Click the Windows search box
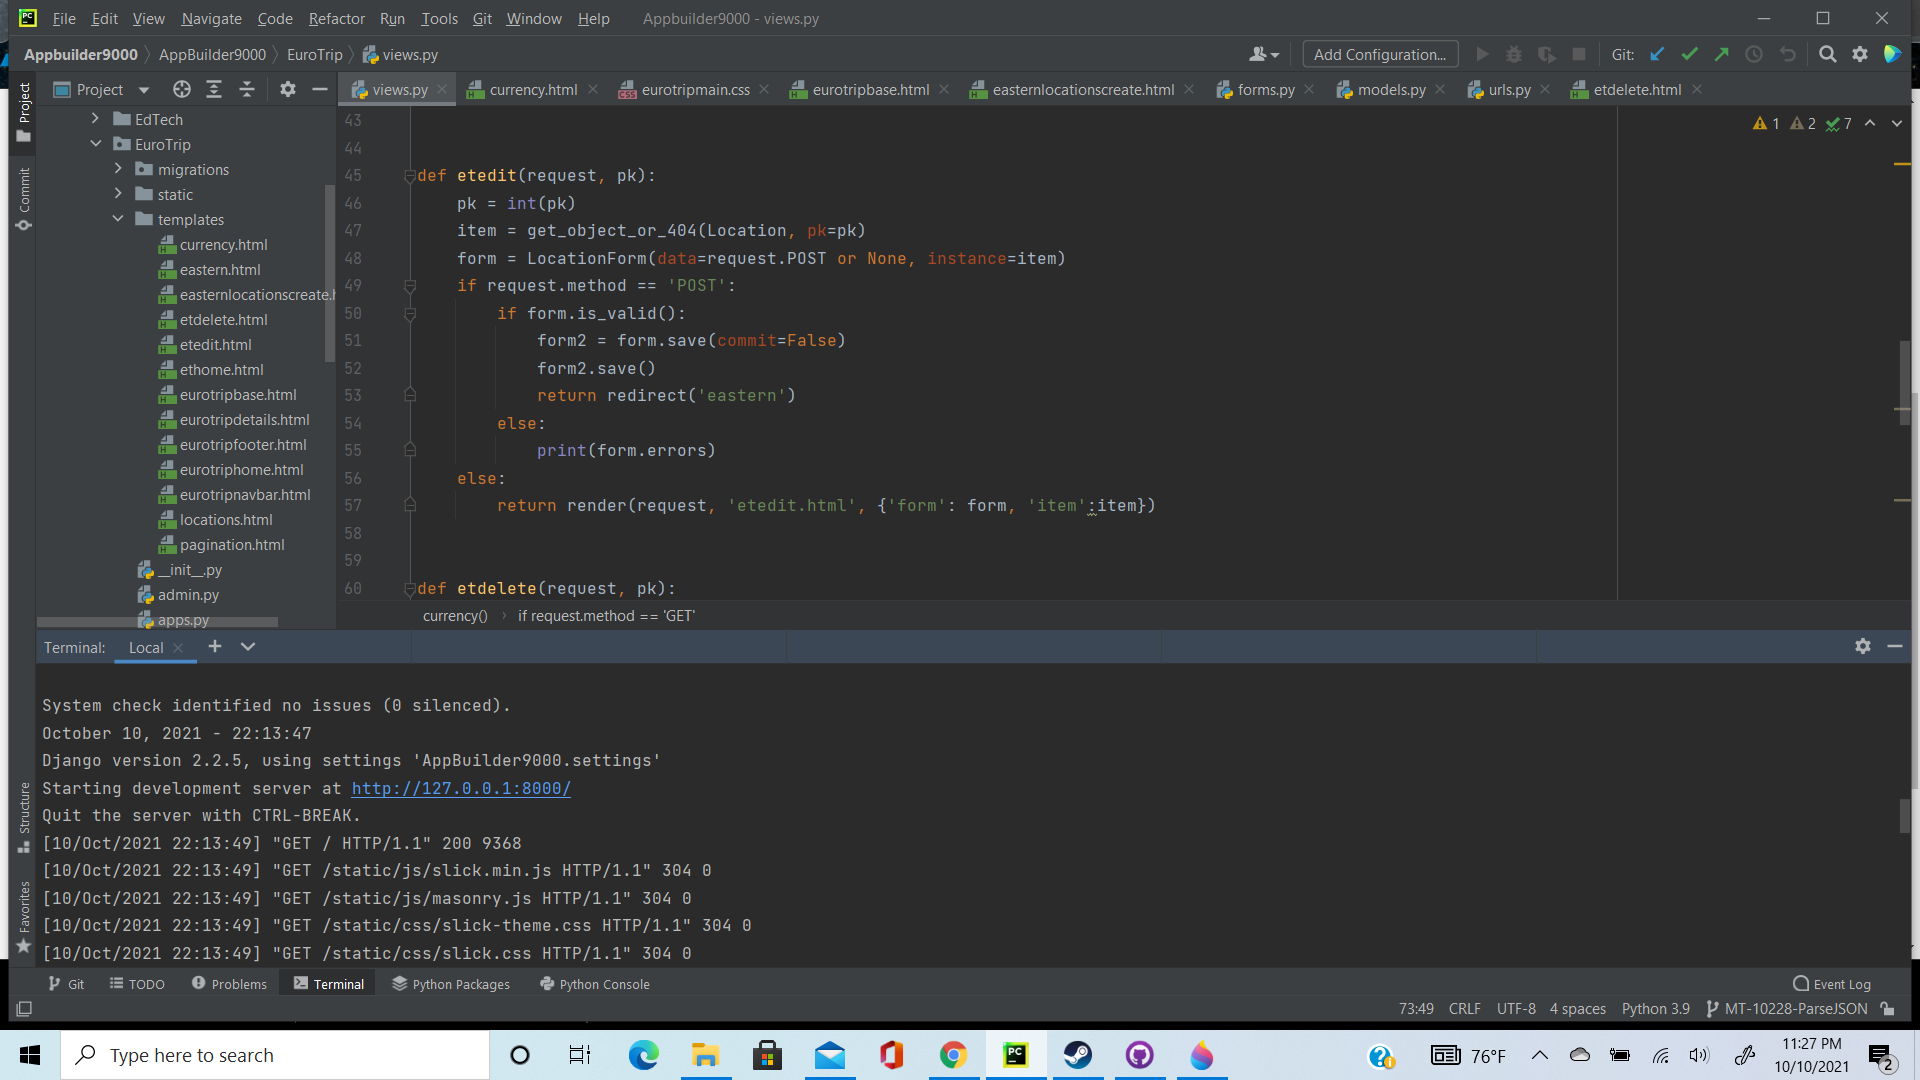Screen dimensions: 1920x1080 point(275,1055)
